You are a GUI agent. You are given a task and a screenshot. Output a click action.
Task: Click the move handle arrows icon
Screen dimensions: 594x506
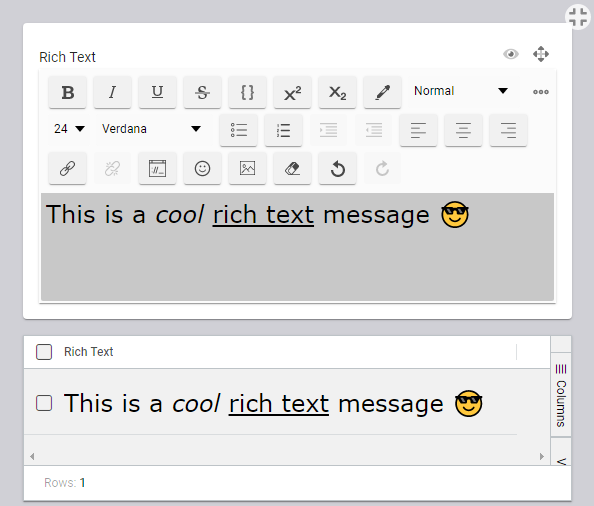pos(541,54)
